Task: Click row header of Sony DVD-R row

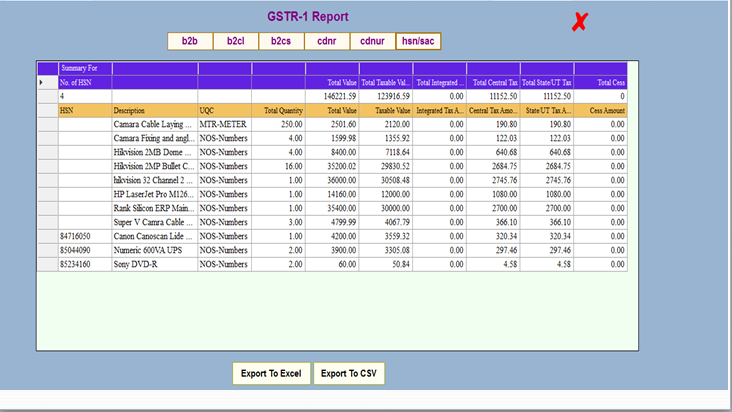Action: (48, 265)
